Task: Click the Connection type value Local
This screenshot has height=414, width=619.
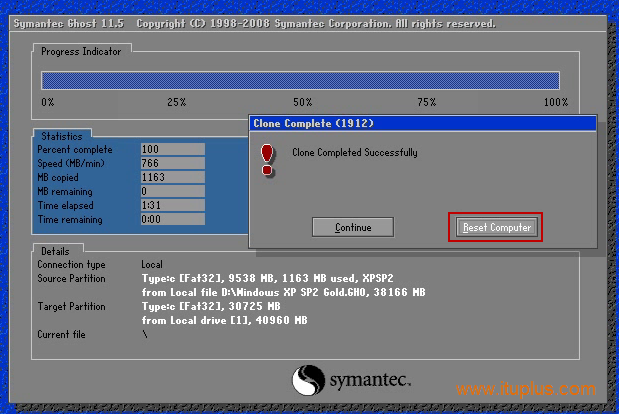Action: 152,264
